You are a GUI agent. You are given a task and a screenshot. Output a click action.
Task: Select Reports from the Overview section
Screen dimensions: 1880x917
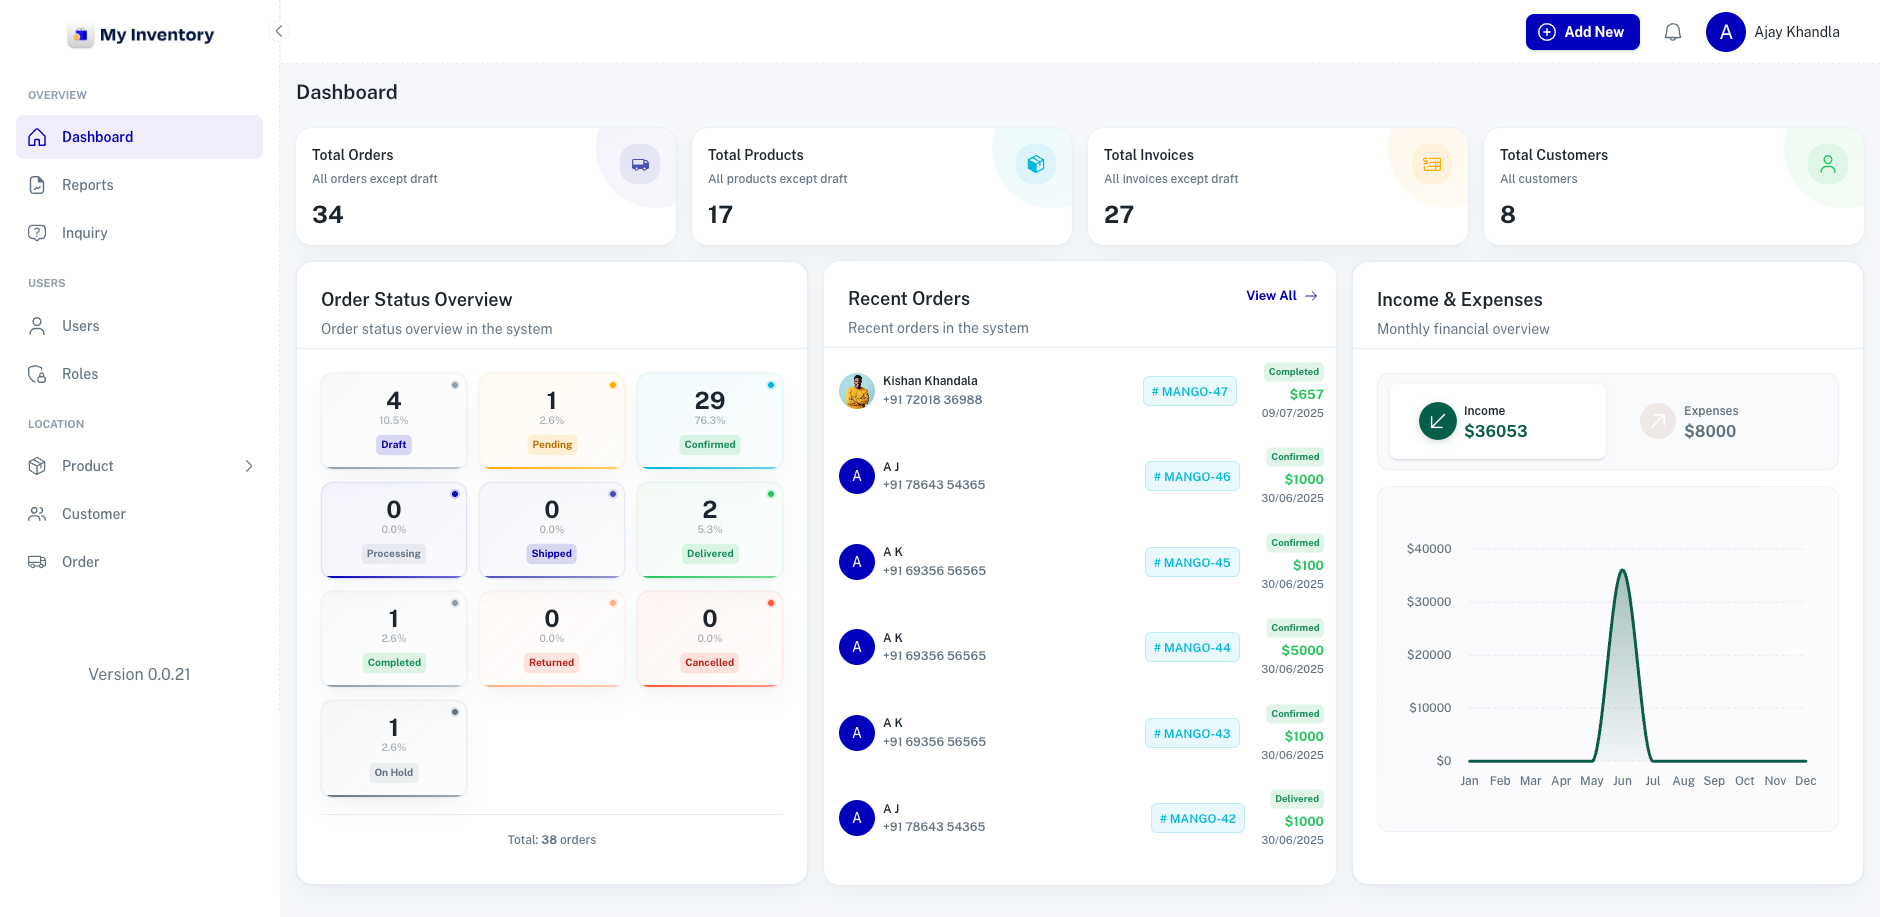(86, 185)
